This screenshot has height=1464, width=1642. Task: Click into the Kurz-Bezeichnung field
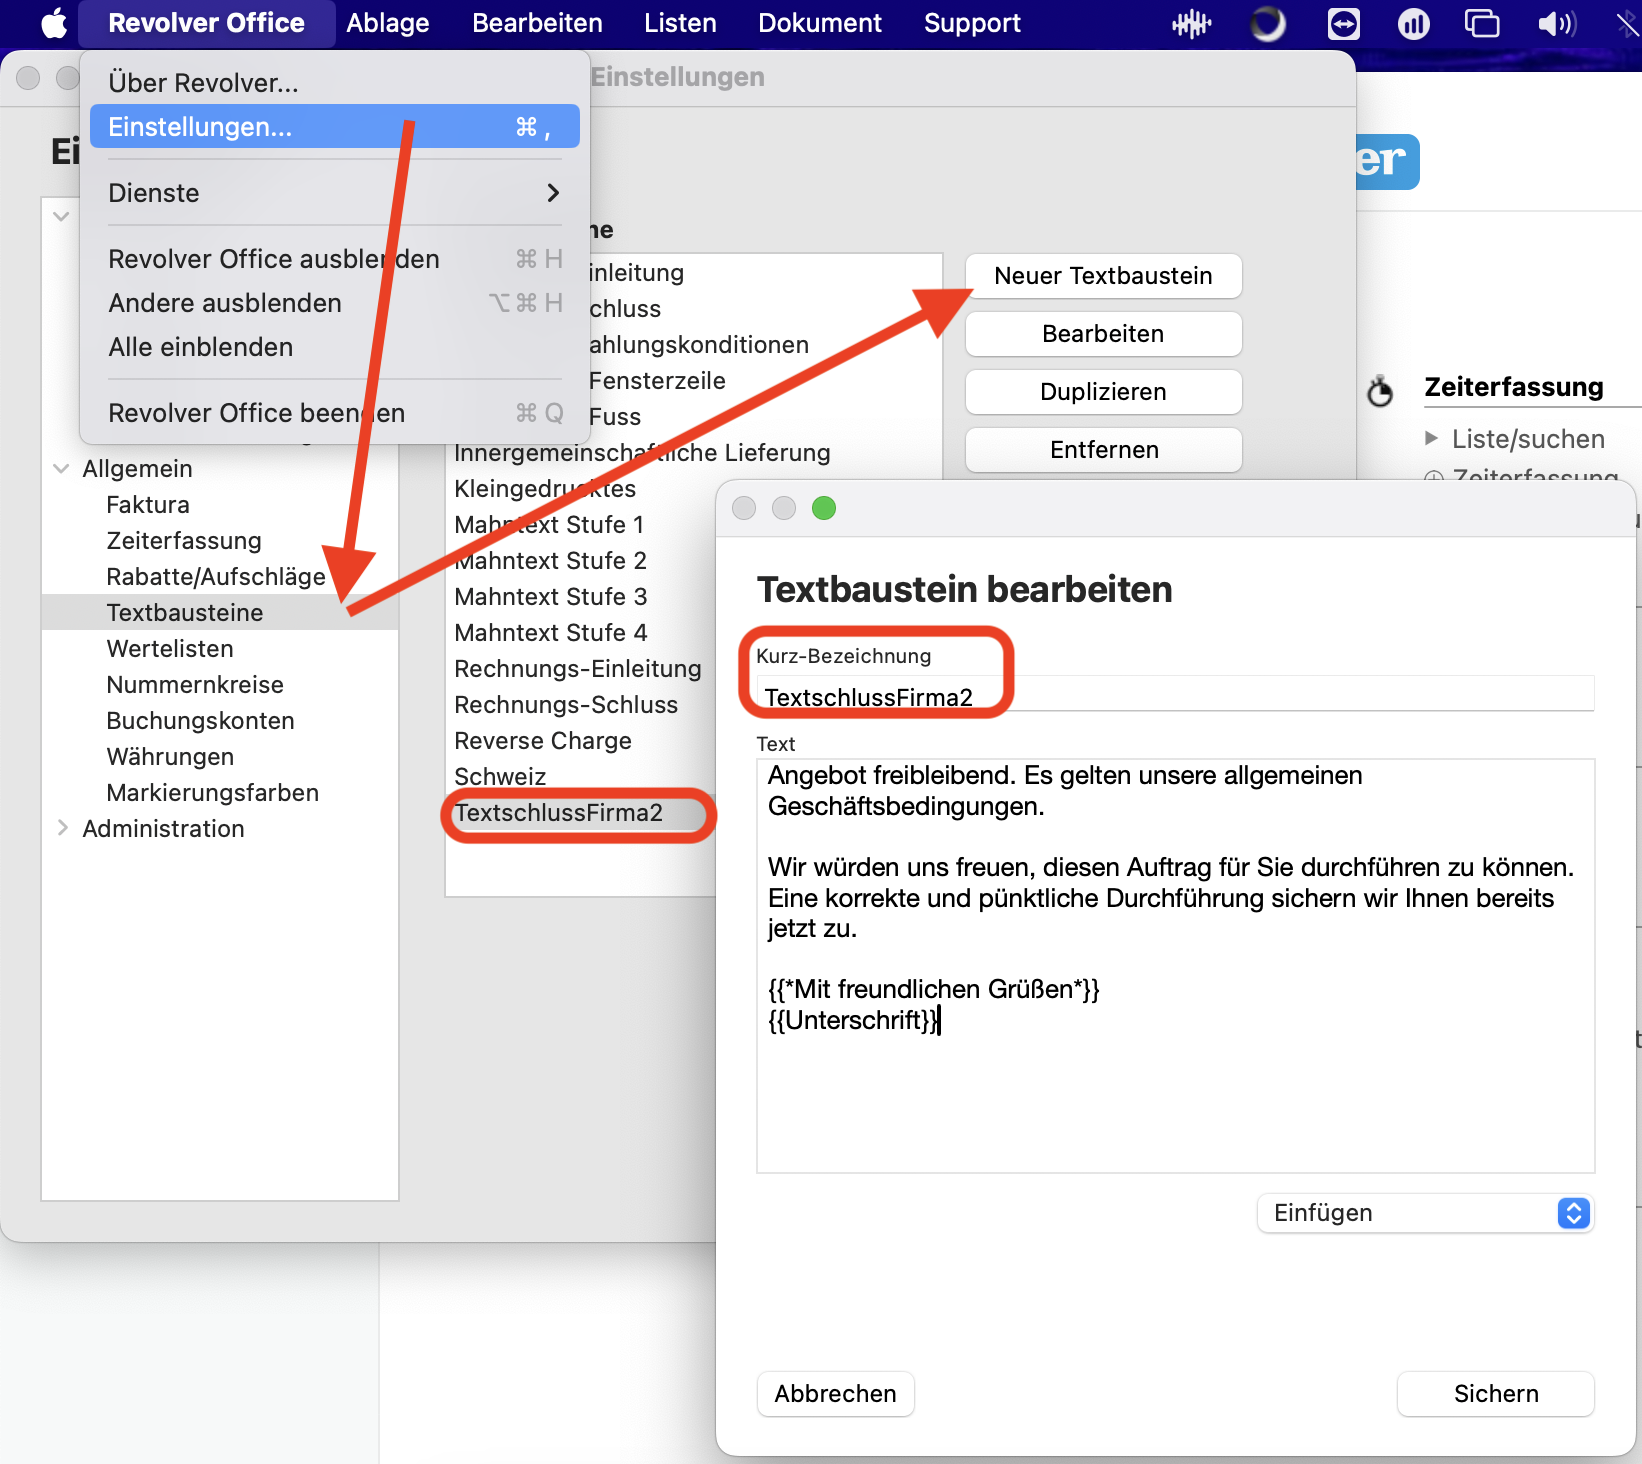click(x=1174, y=696)
